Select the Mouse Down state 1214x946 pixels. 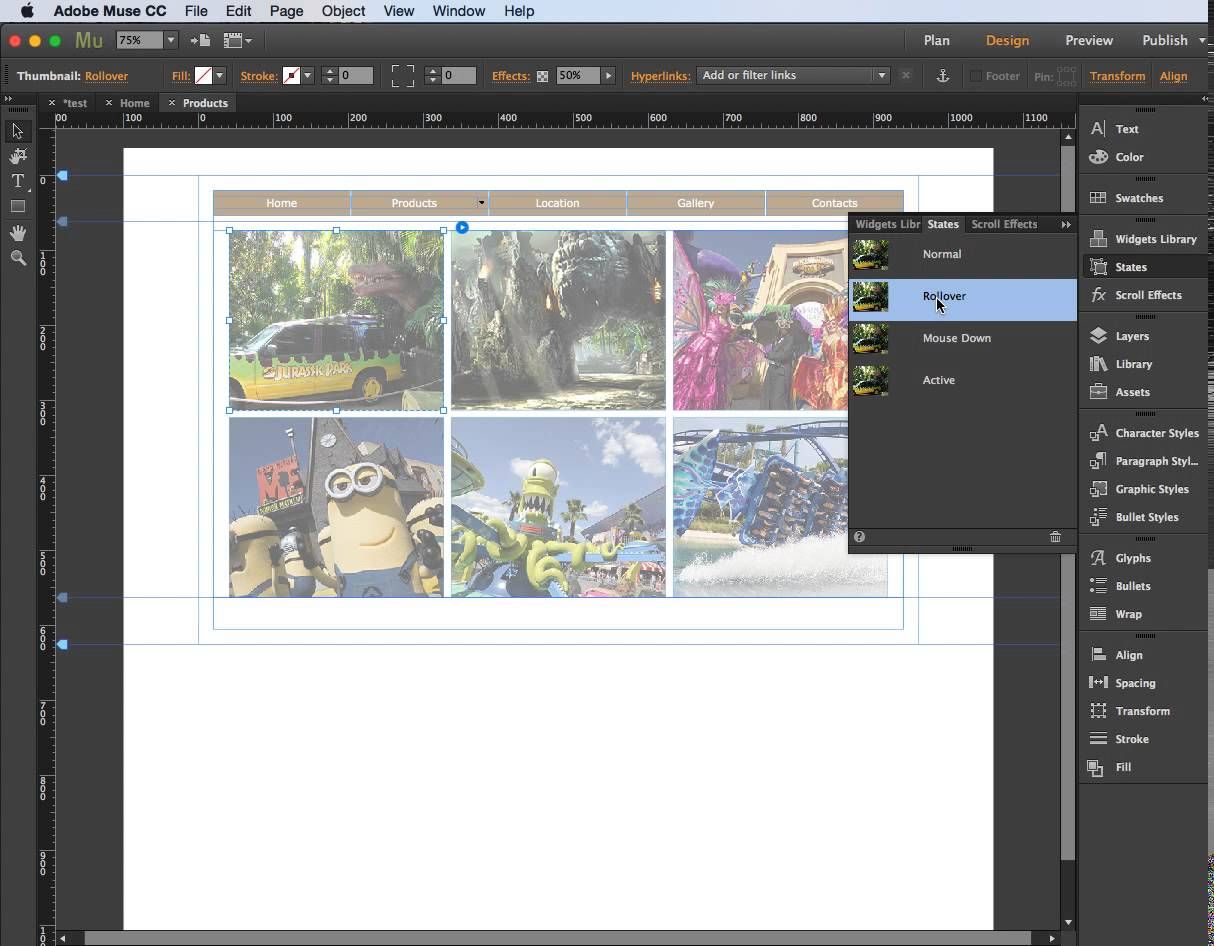[x=956, y=338]
